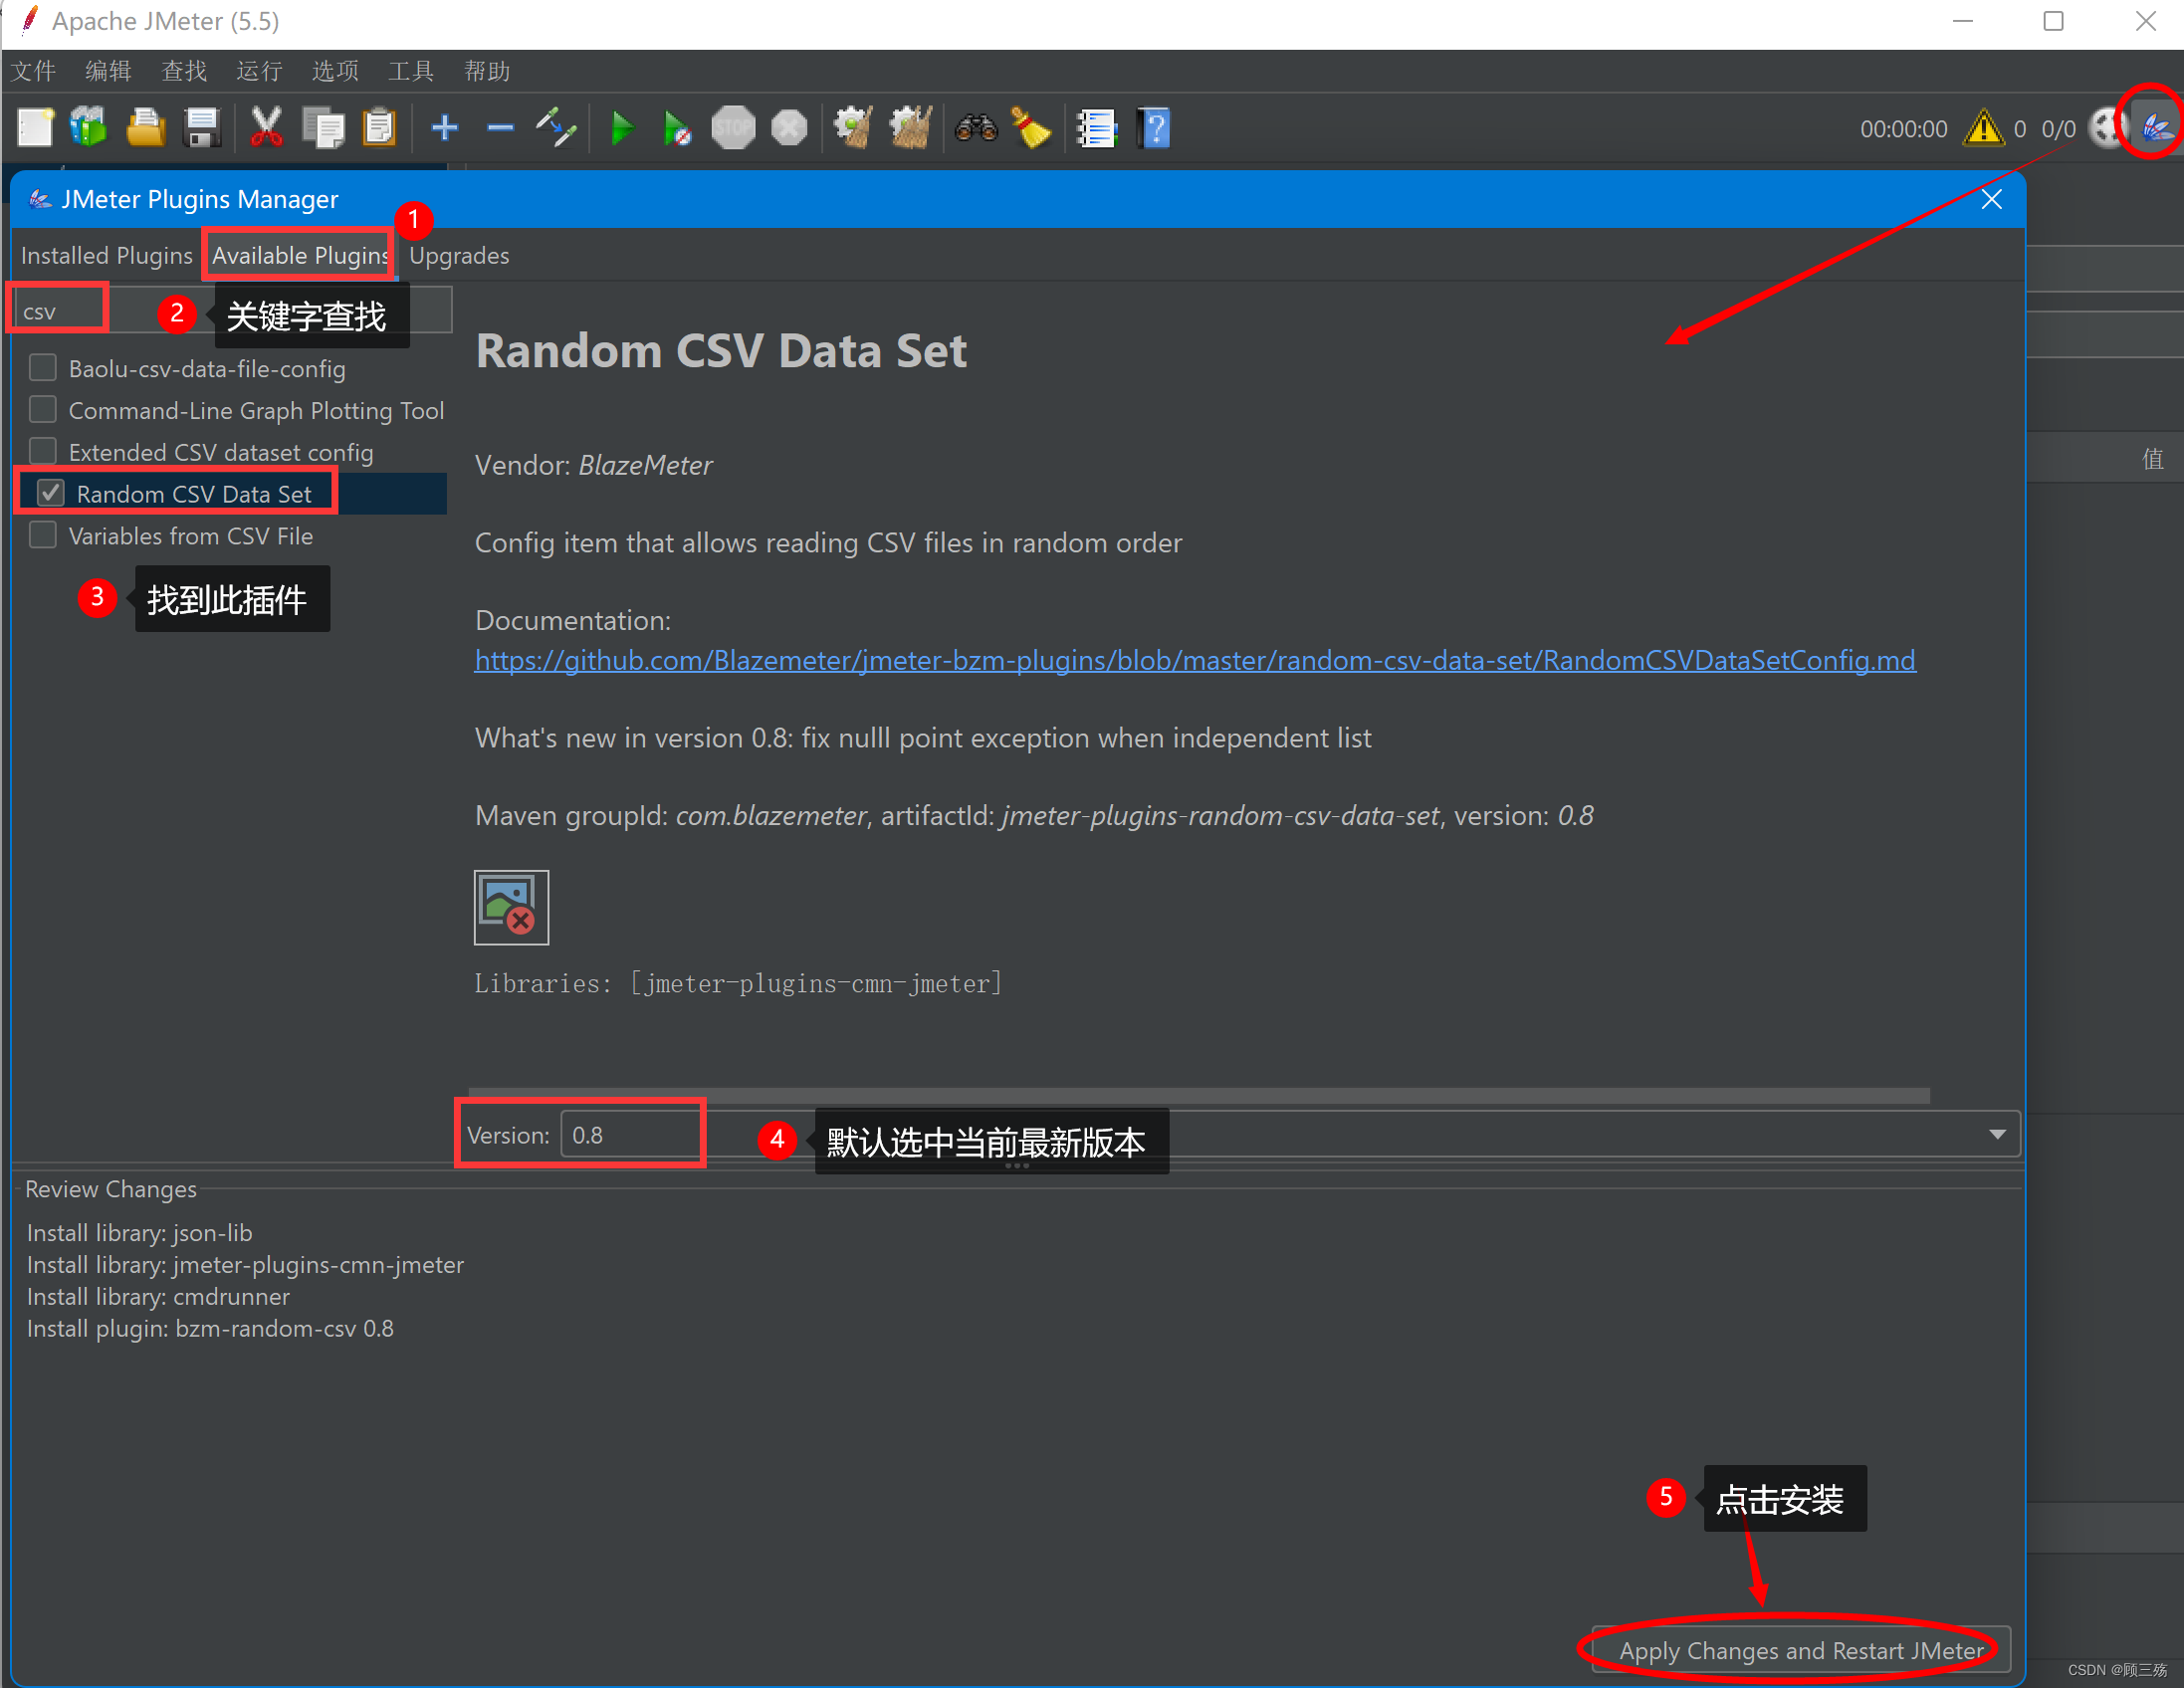Click the Shutdown test icon

pyautogui.click(x=789, y=128)
